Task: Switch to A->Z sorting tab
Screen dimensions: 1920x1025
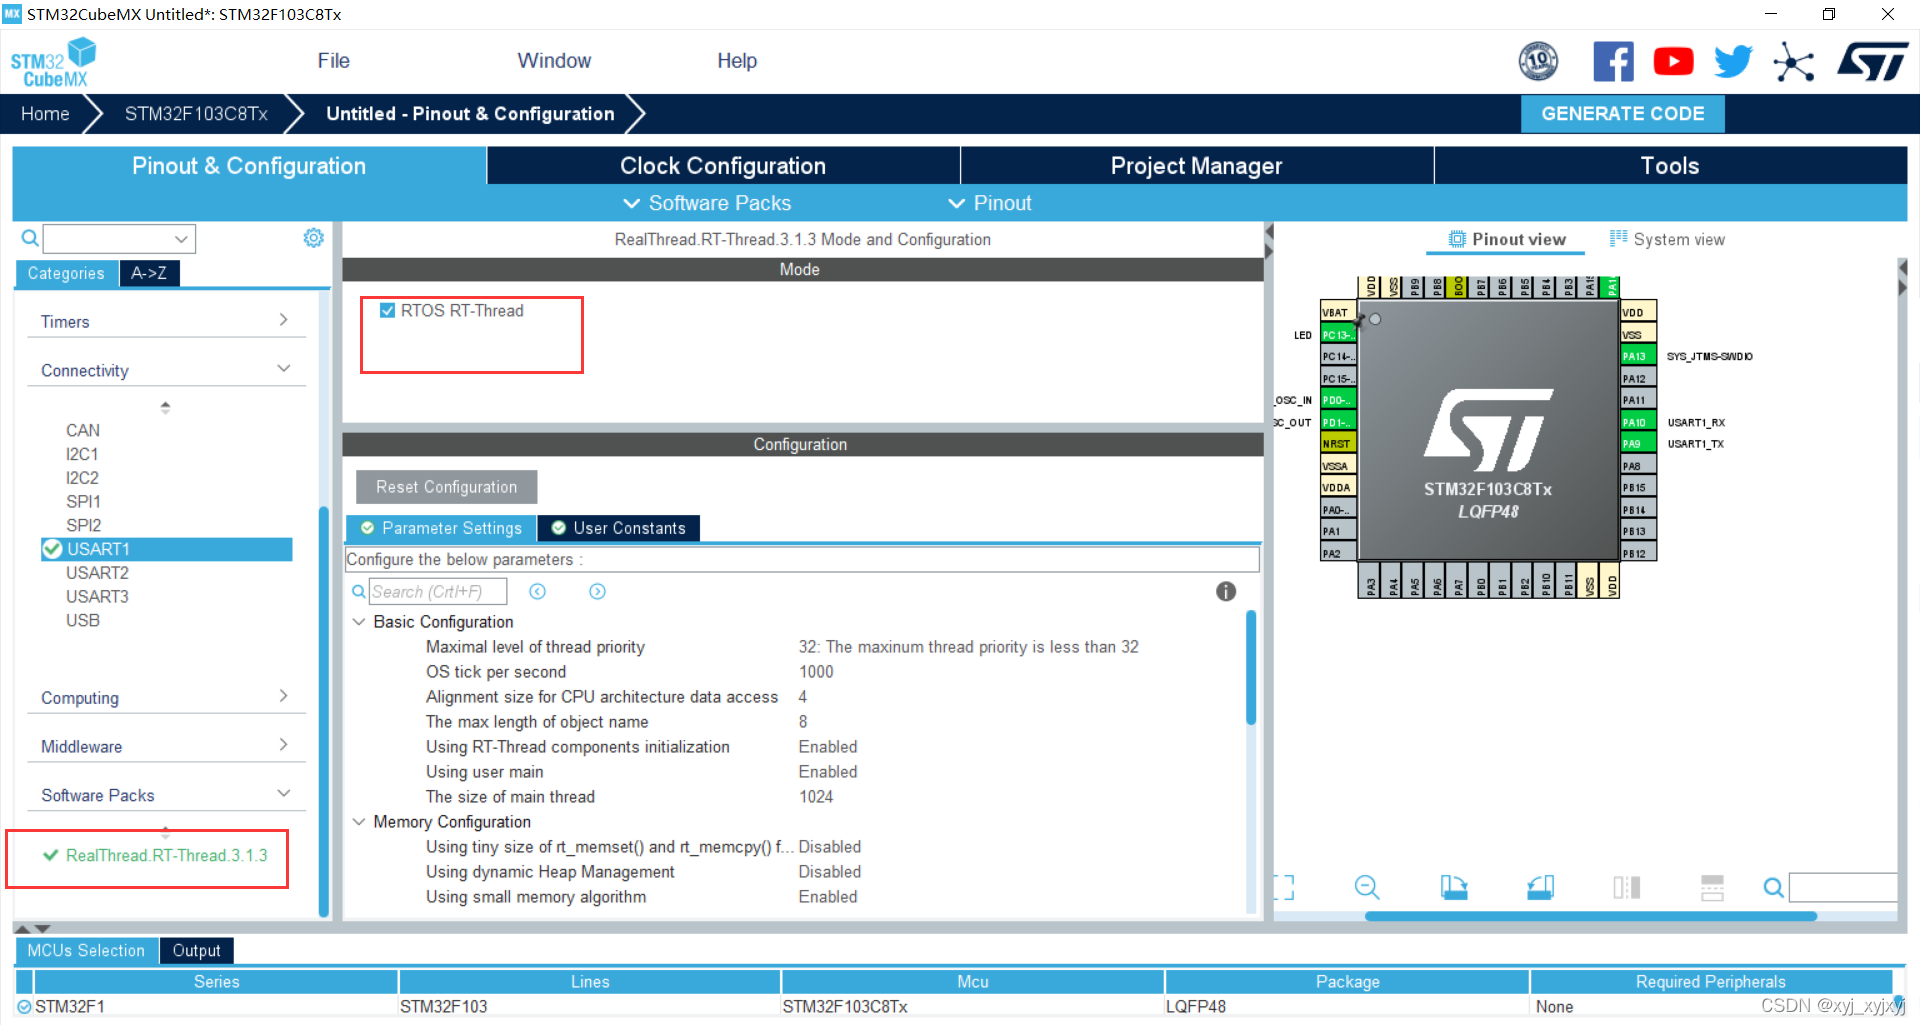Action: [x=149, y=273]
